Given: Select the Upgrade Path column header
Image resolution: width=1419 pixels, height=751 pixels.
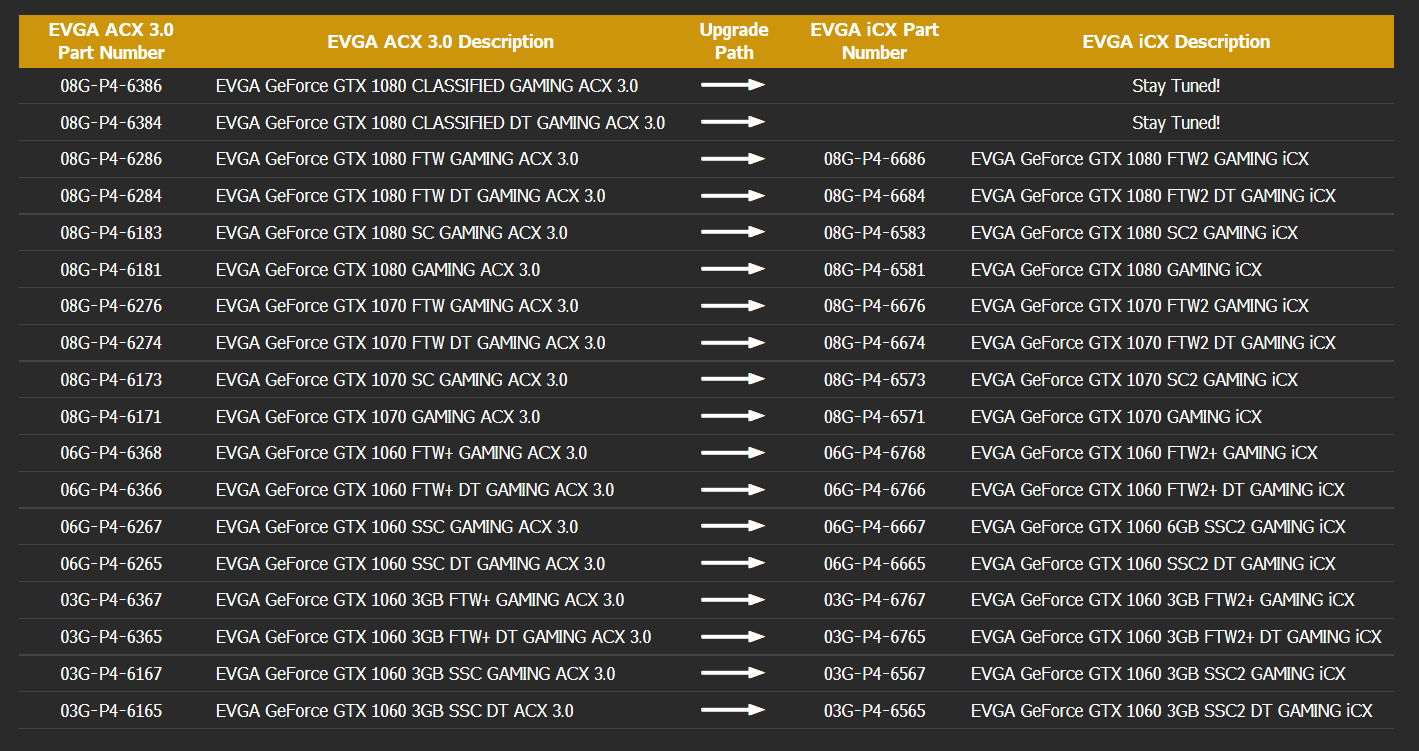Looking at the screenshot, I should [x=734, y=41].
